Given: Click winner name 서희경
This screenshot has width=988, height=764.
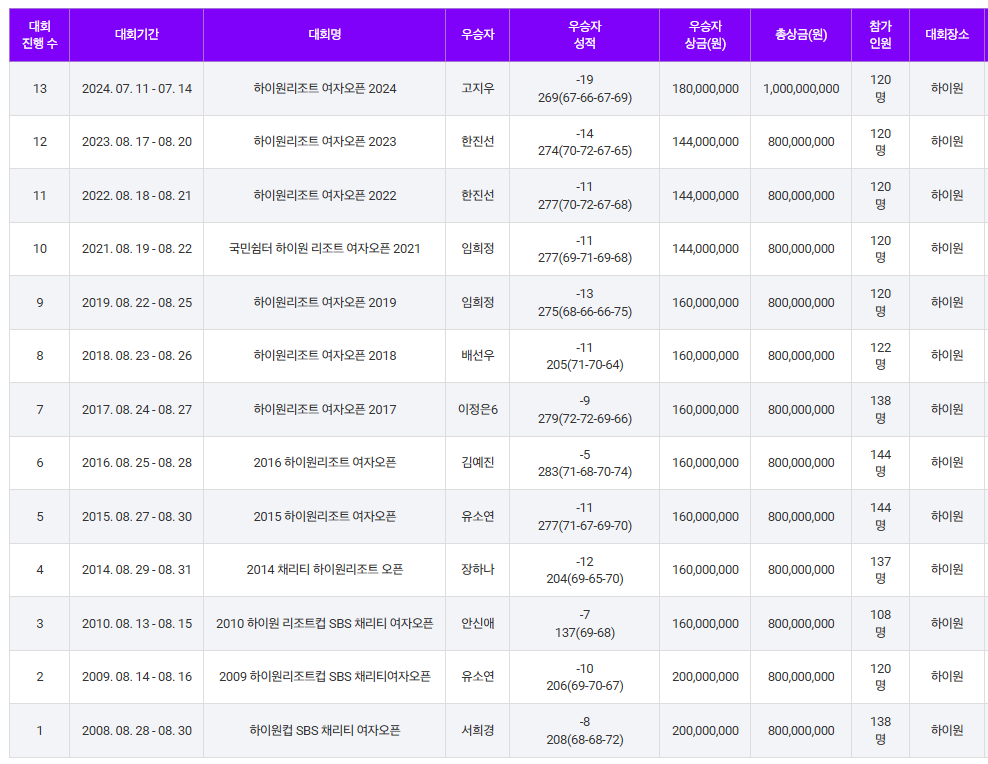Looking at the screenshot, I should [x=478, y=731].
